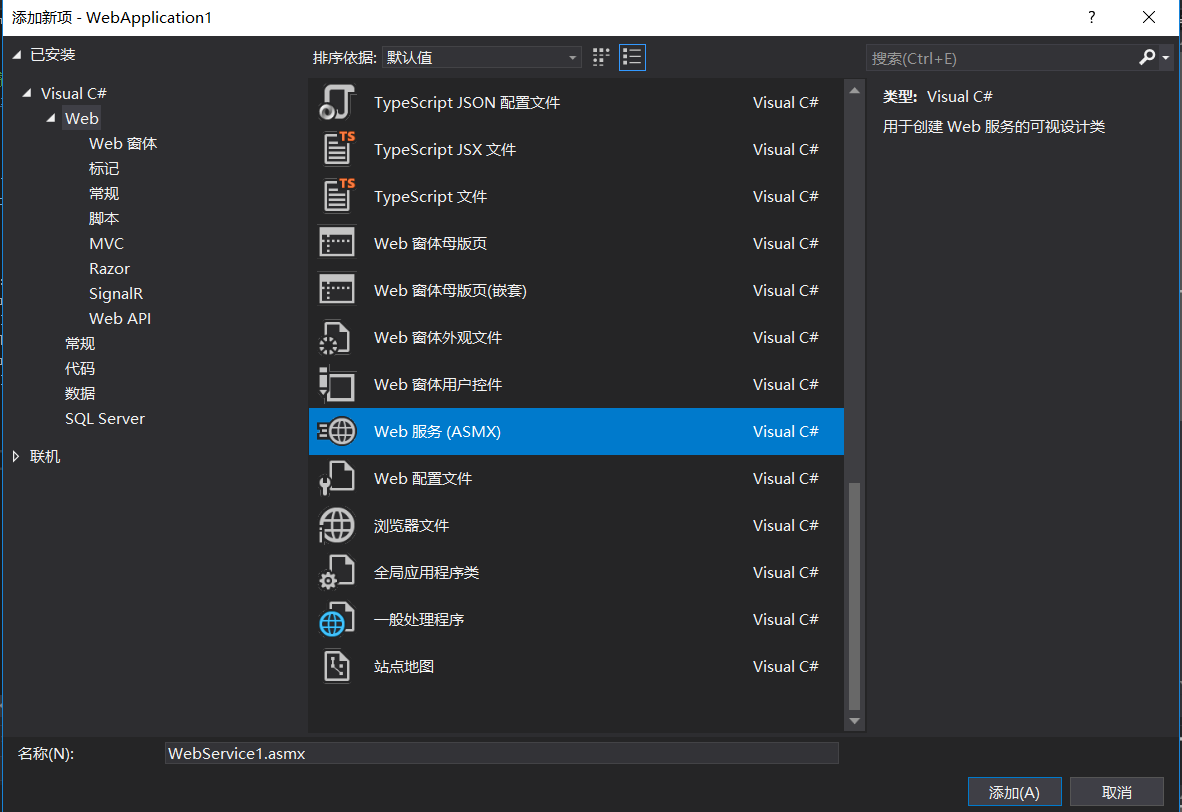Select the SQL Server category
Image resolution: width=1182 pixels, height=812 pixels.
click(x=105, y=418)
